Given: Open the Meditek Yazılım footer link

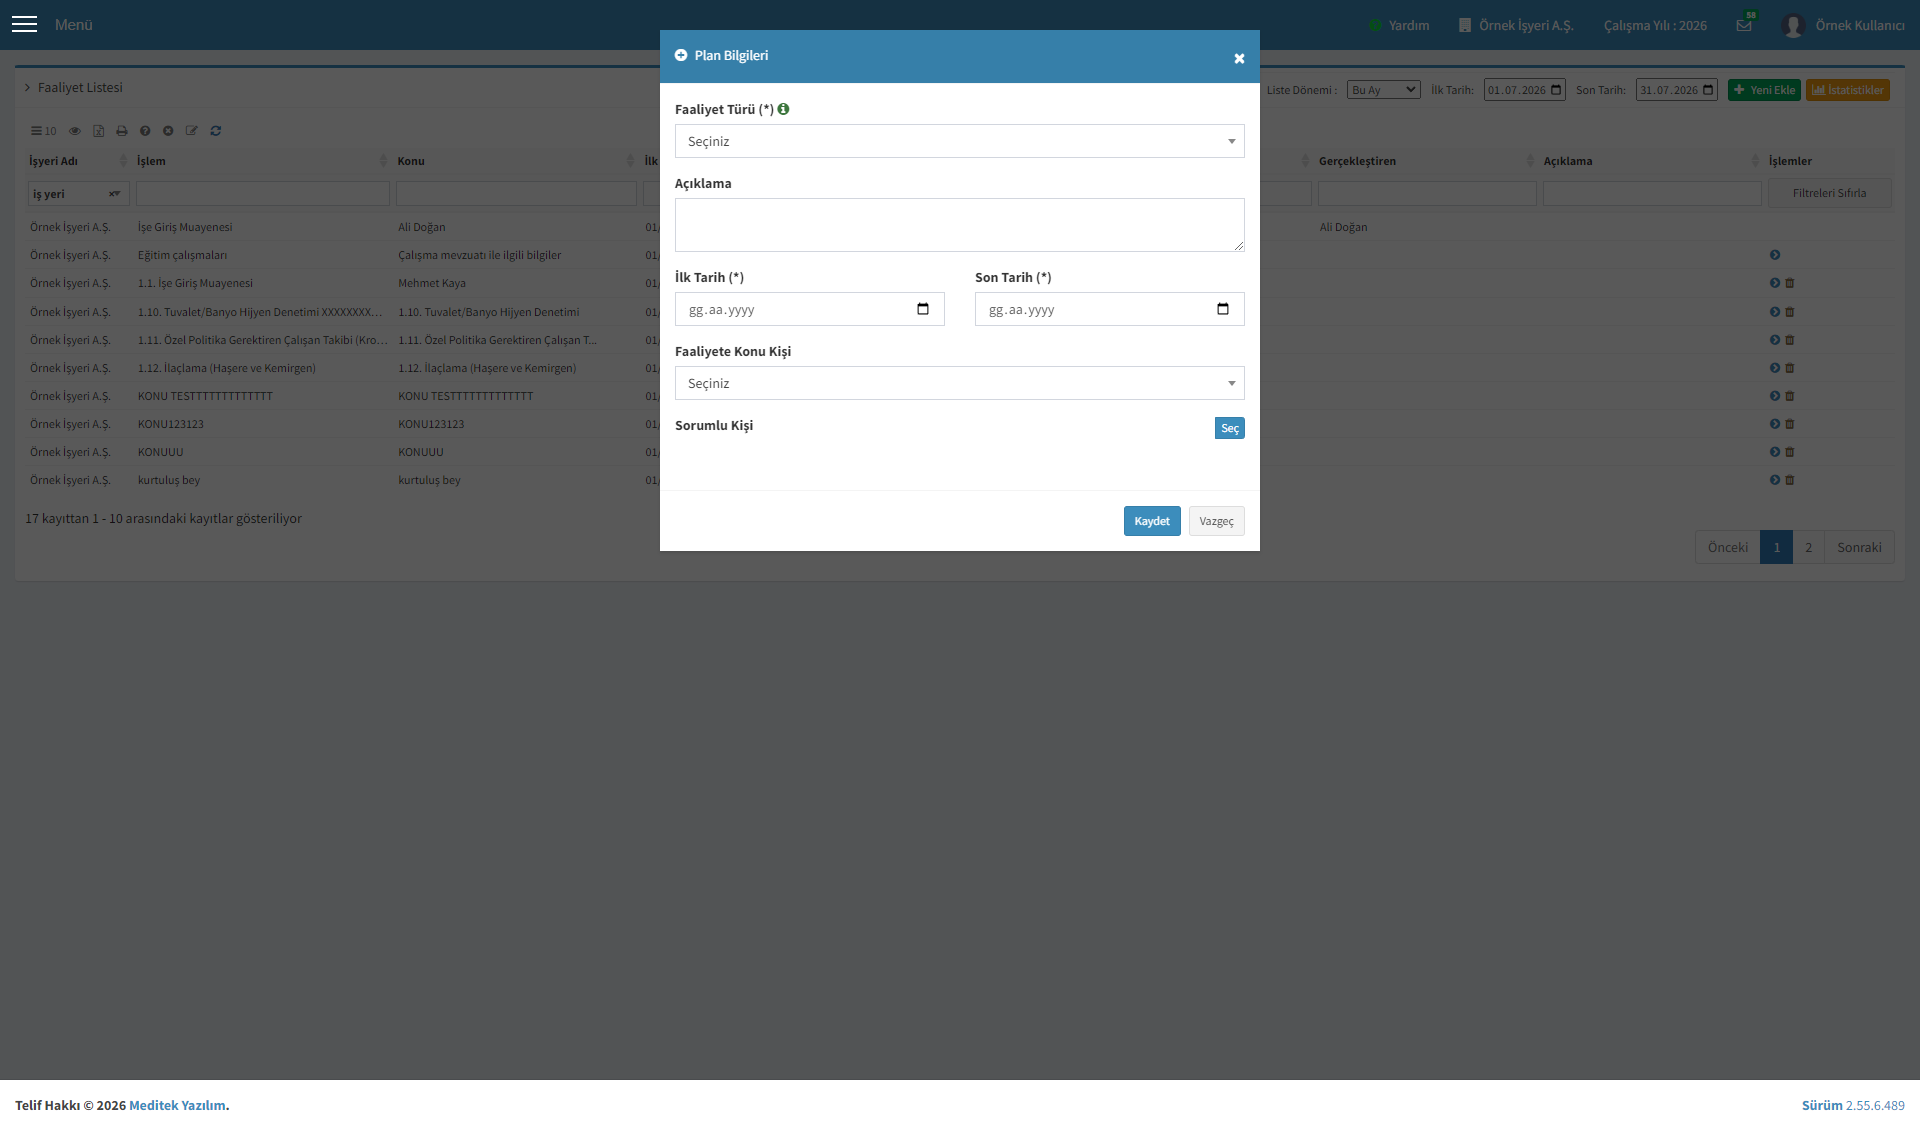Looking at the screenshot, I should click(177, 1105).
